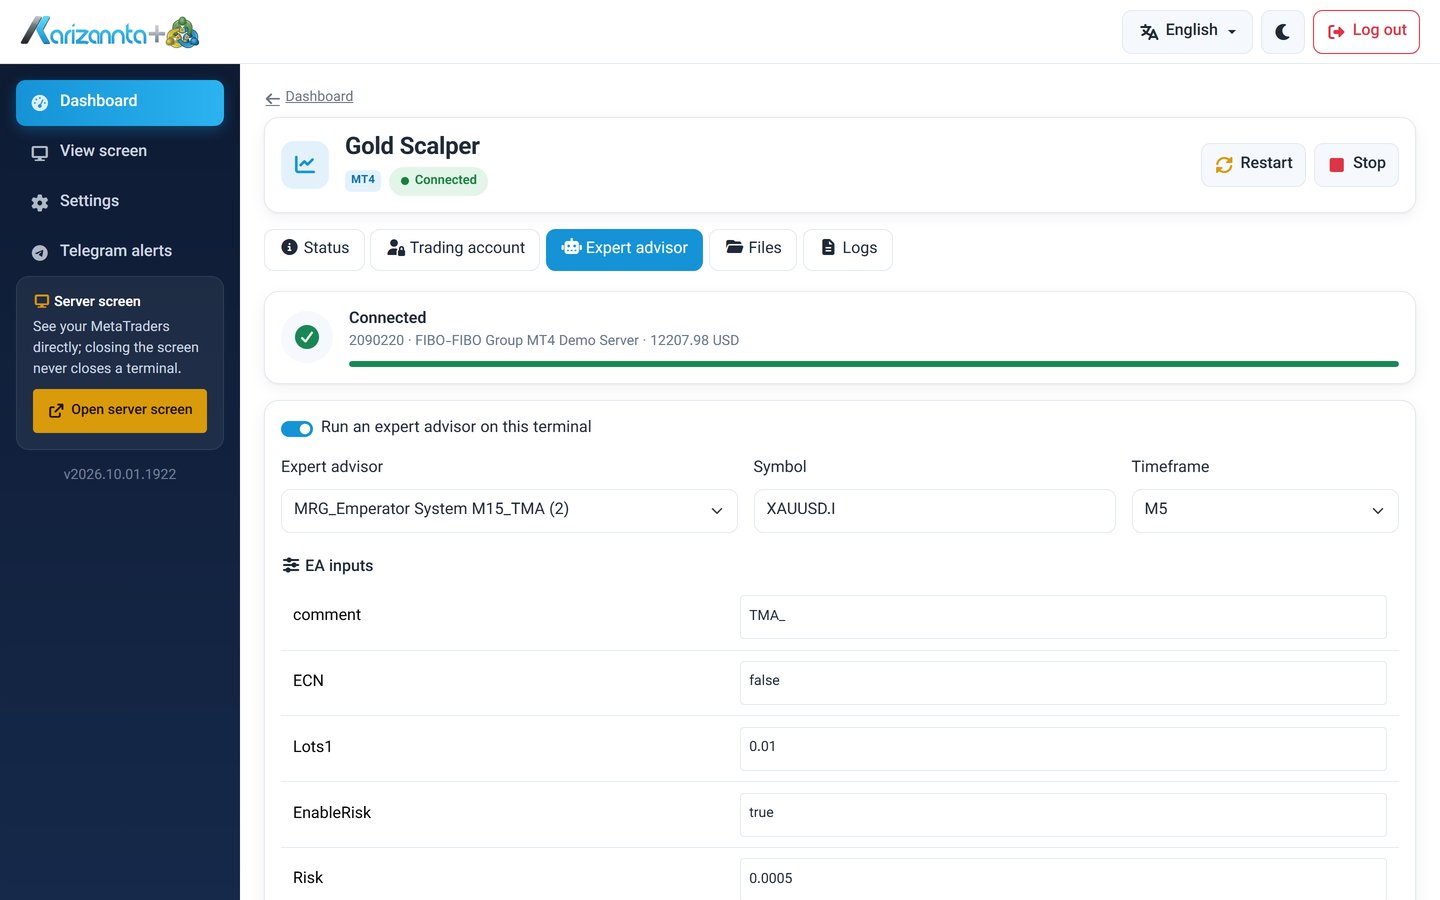Click the comment input field
Screen dimensions: 1440x900
click(x=1063, y=617)
